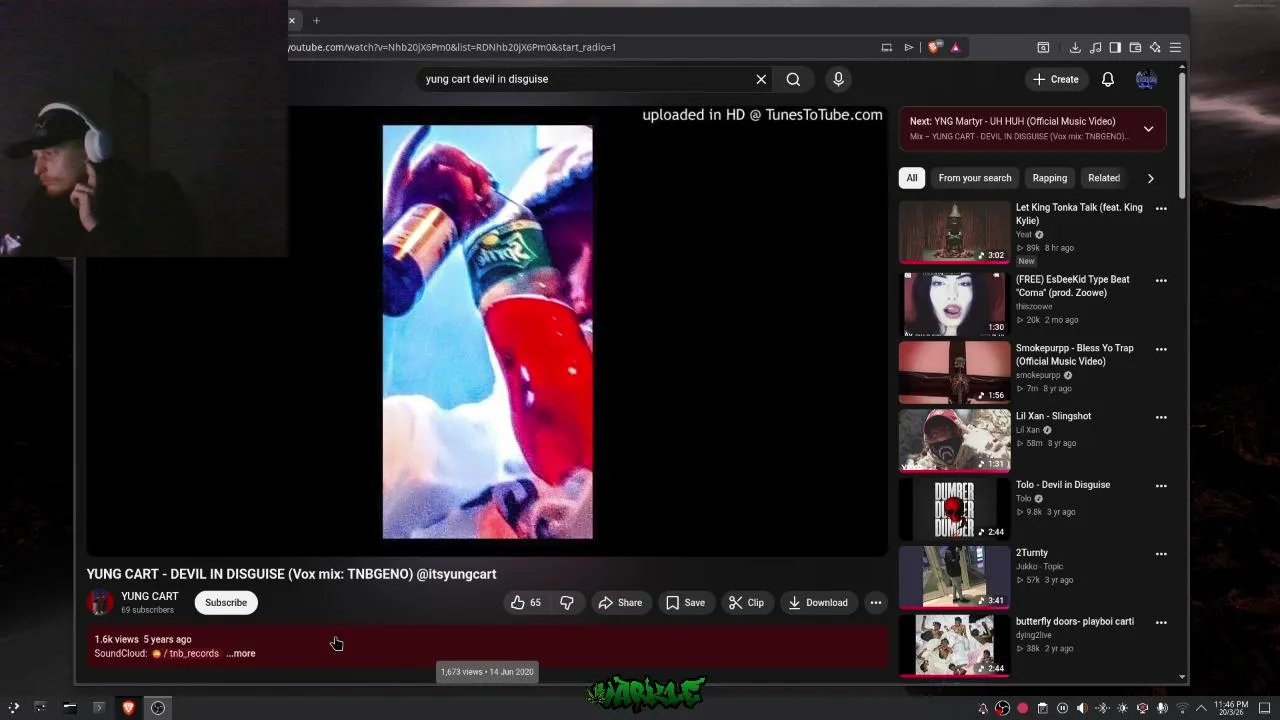Screen dimensions: 1280x720
Task: Subscribe to YUNG CART channel
Action: 226,602
